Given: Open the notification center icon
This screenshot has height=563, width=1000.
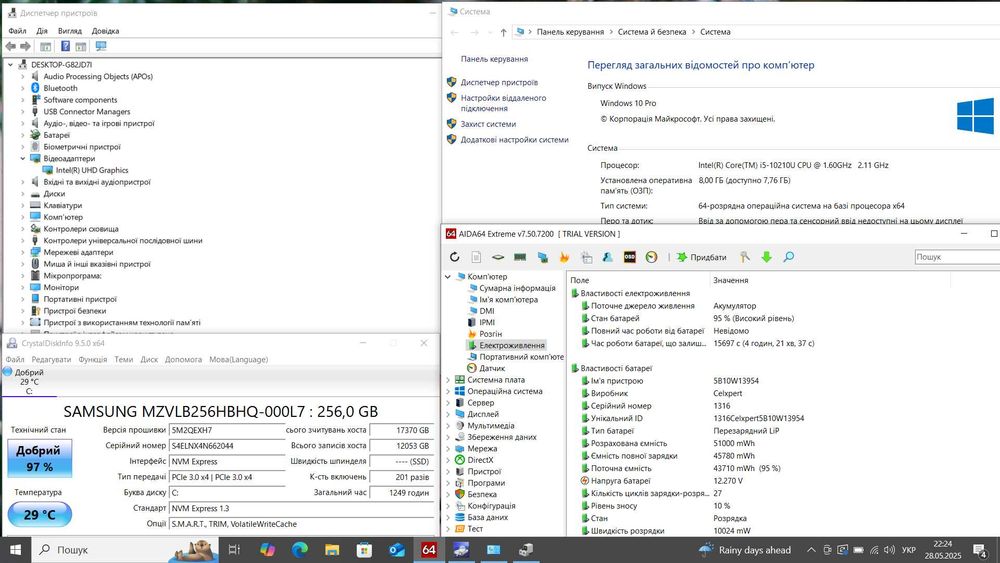Looking at the screenshot, I should (x=980, y=550).
